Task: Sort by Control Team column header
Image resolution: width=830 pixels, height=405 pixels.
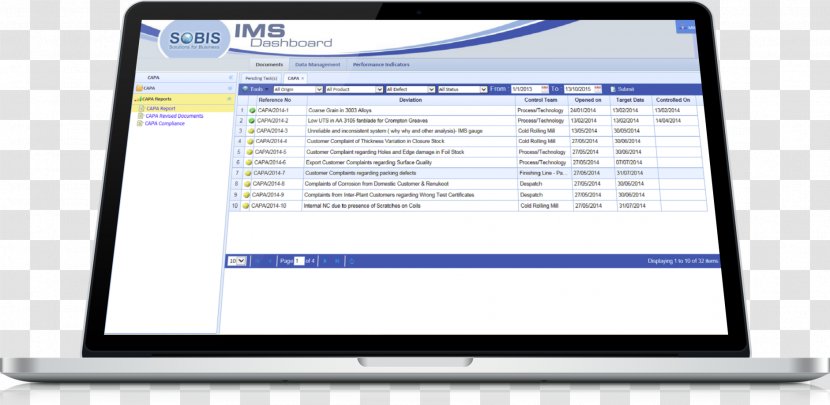Action: pyautogui.click(x=541, y=100)
